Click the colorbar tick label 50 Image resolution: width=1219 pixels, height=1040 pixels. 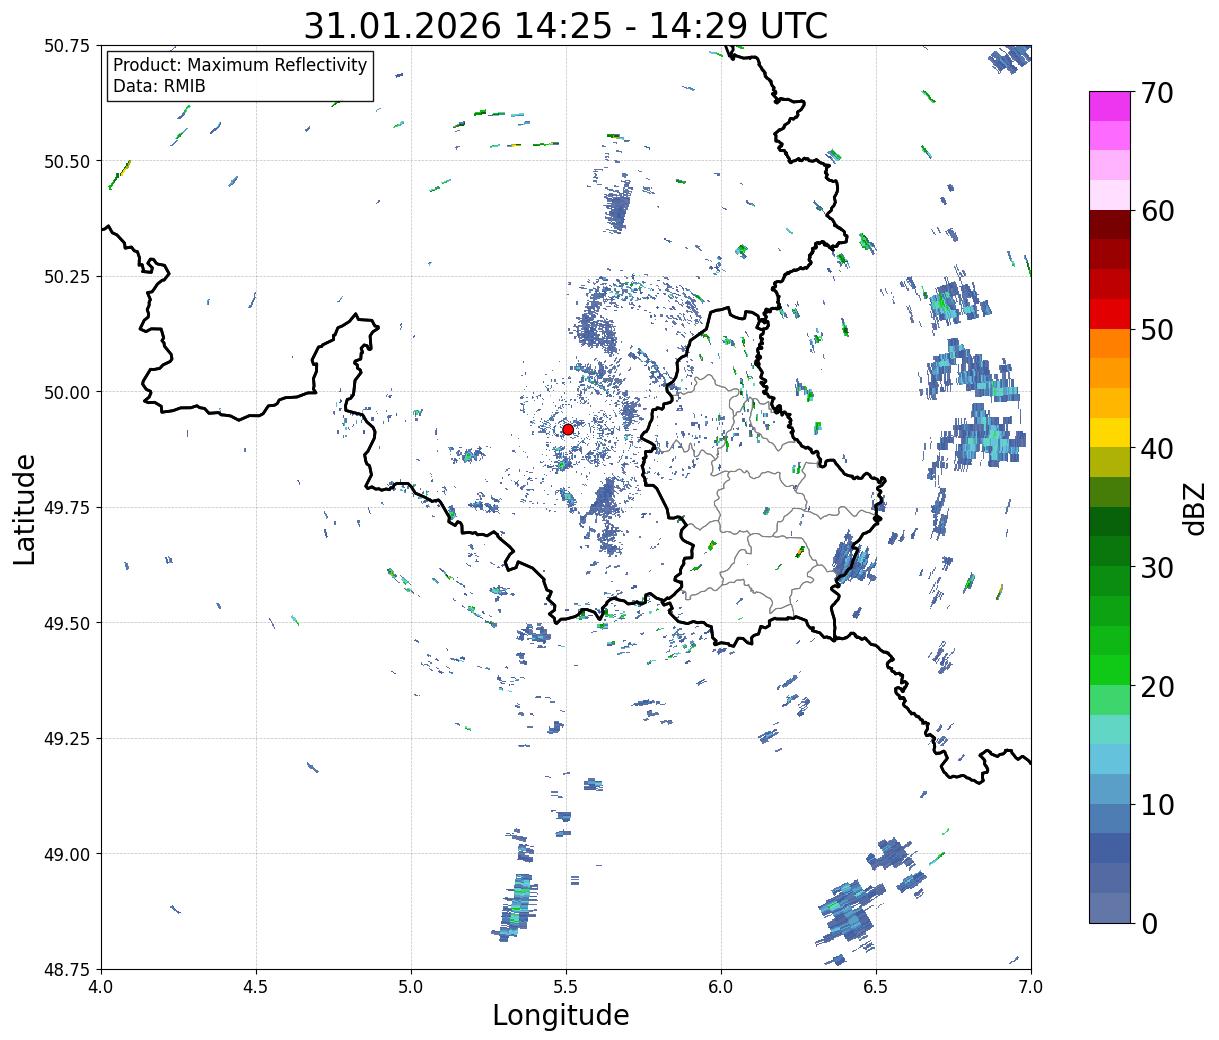pos(1157,330)
